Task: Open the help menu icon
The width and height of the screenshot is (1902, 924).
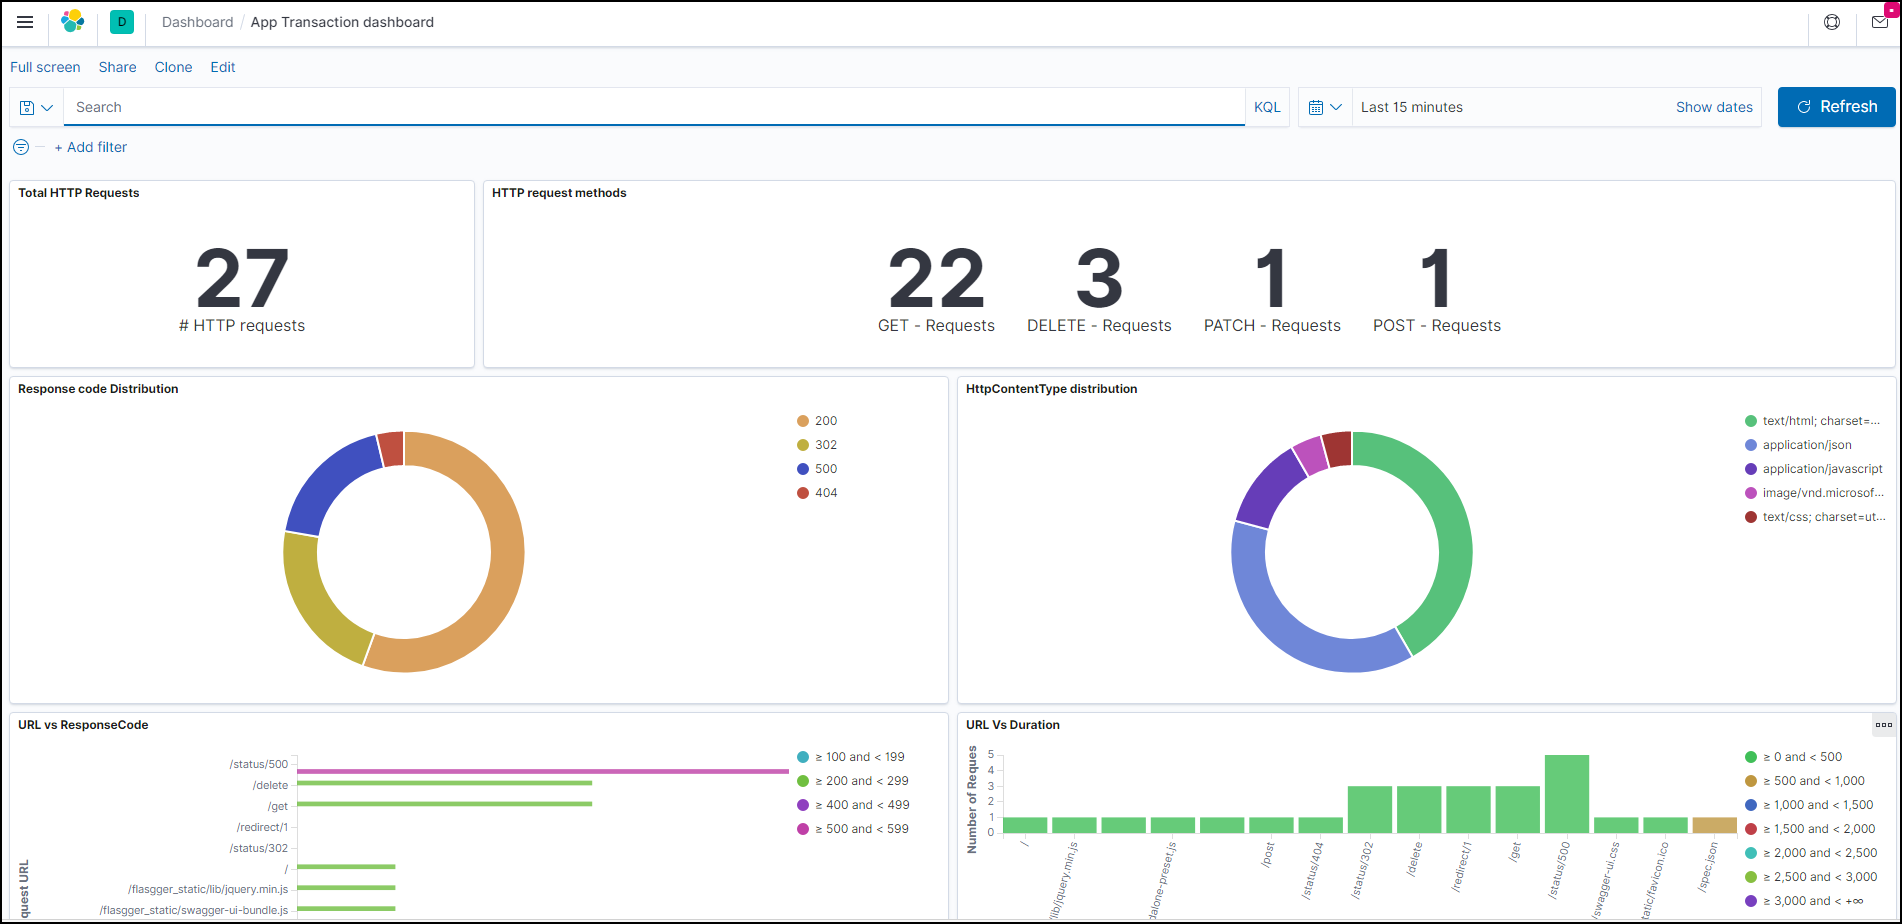Action: pos(1832,22)
